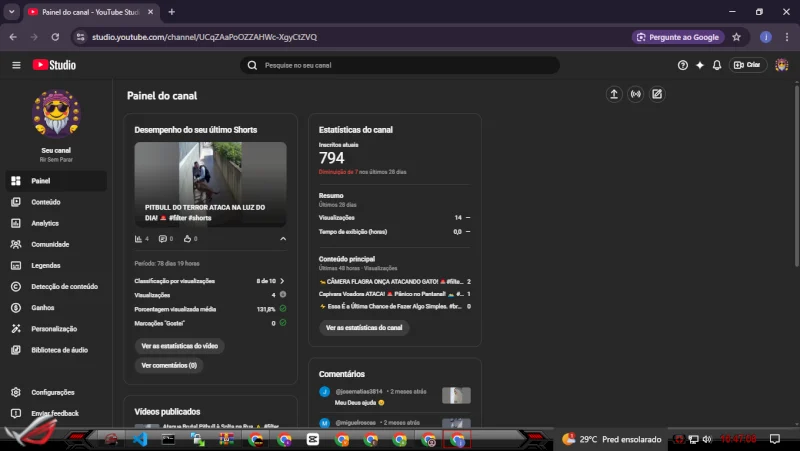Screen dimensions: 800x451
Task: Go to Analytics in the sidebar
Action: tap(45, 223)
